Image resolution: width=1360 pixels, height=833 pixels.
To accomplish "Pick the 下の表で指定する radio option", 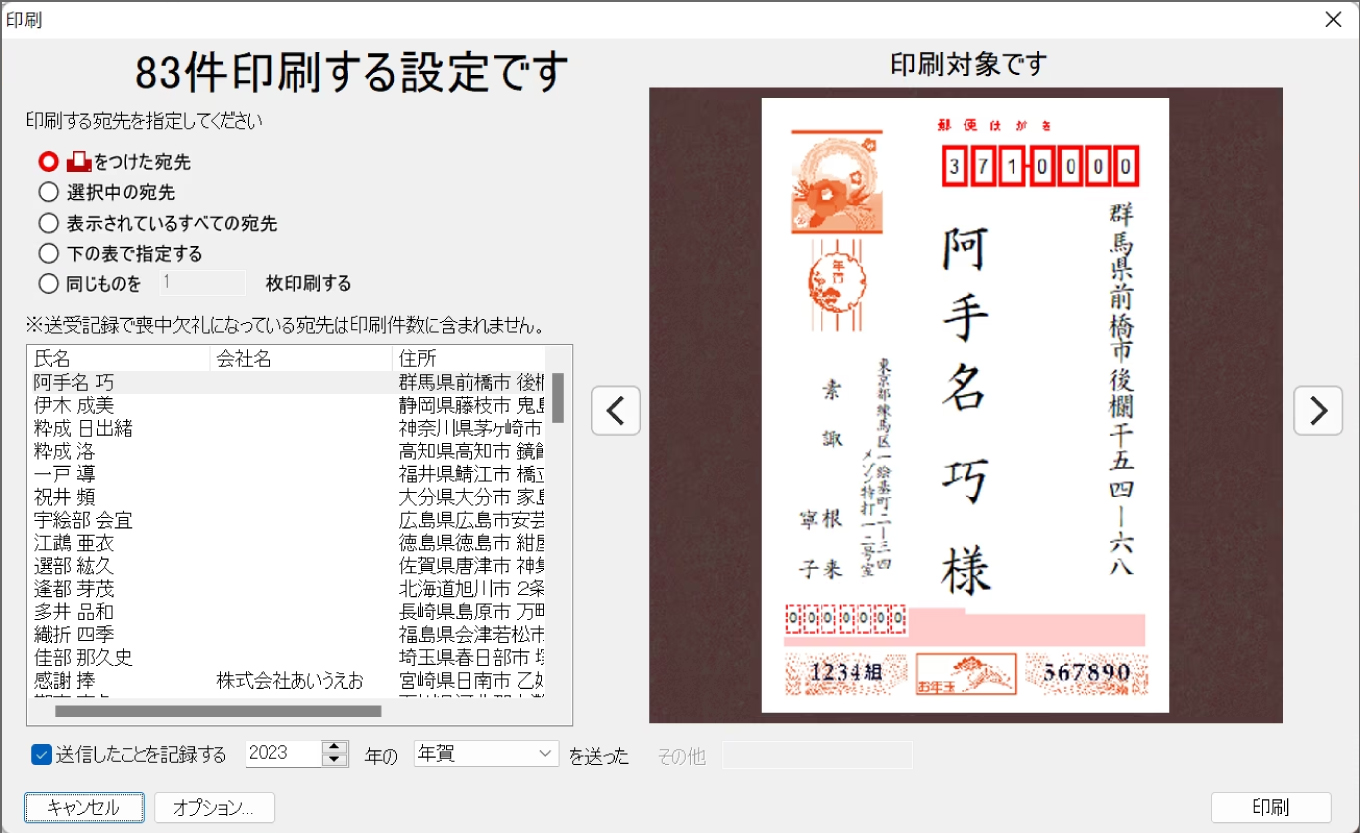I will pos(48,254).
